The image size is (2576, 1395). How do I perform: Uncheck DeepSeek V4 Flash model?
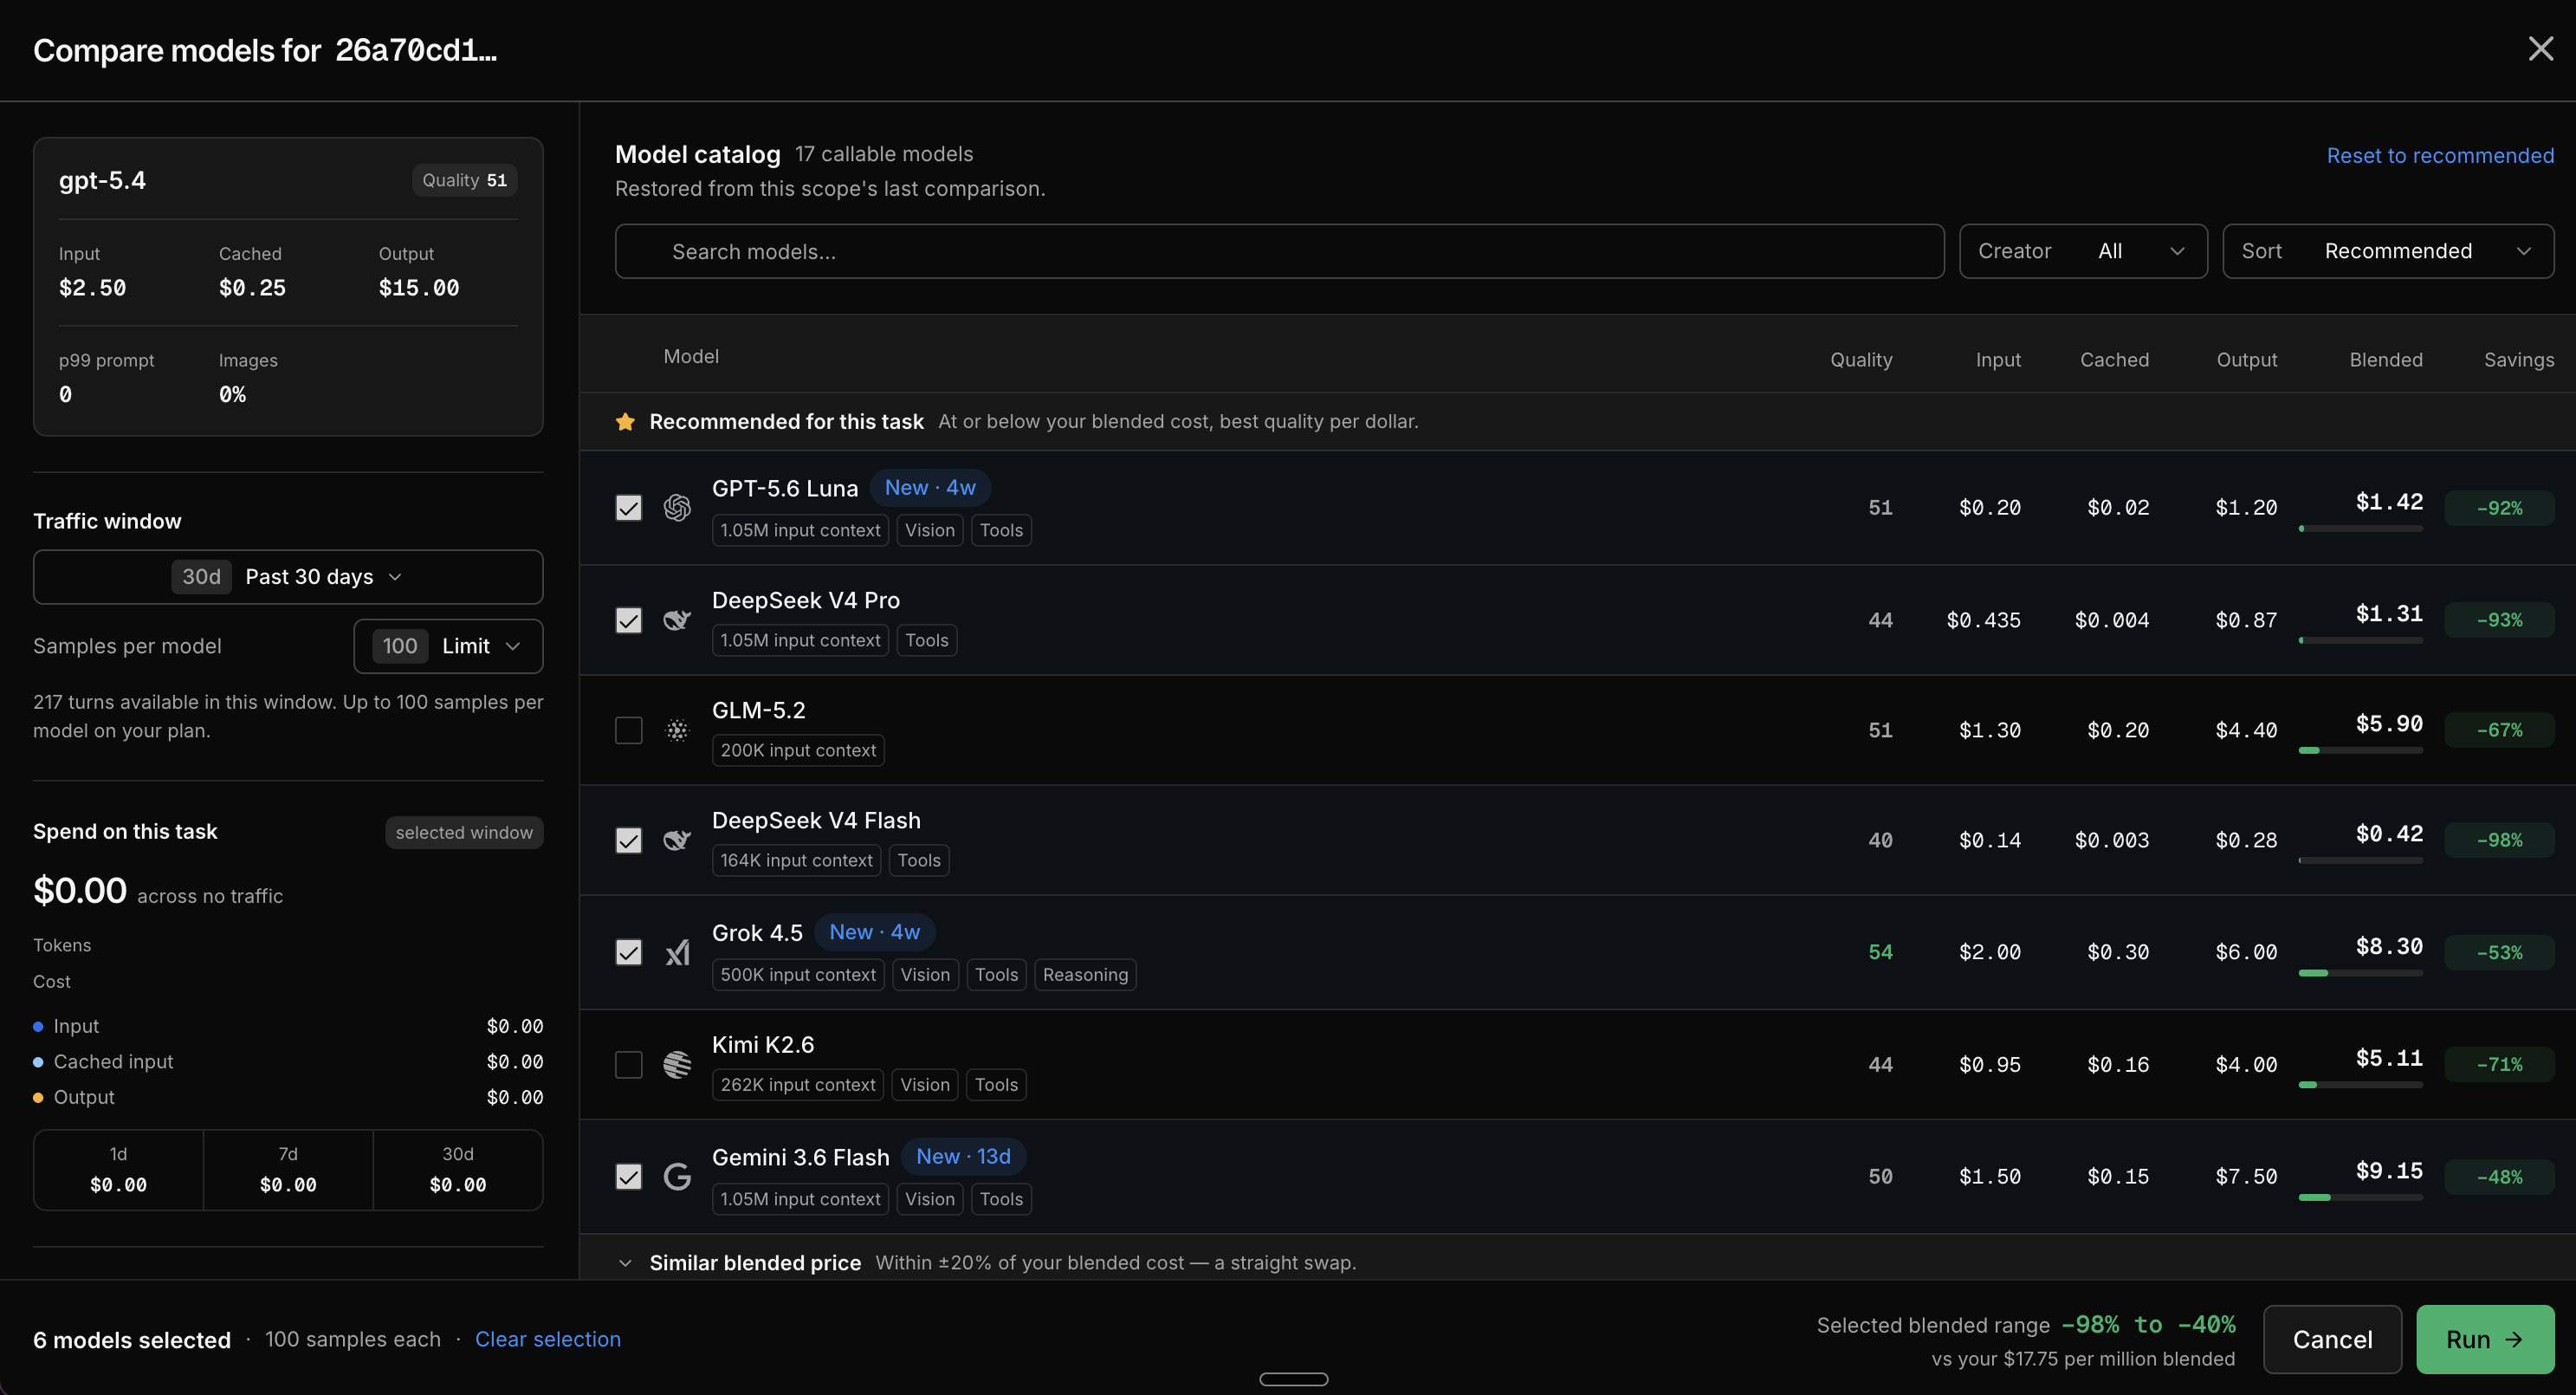(628, 840)
